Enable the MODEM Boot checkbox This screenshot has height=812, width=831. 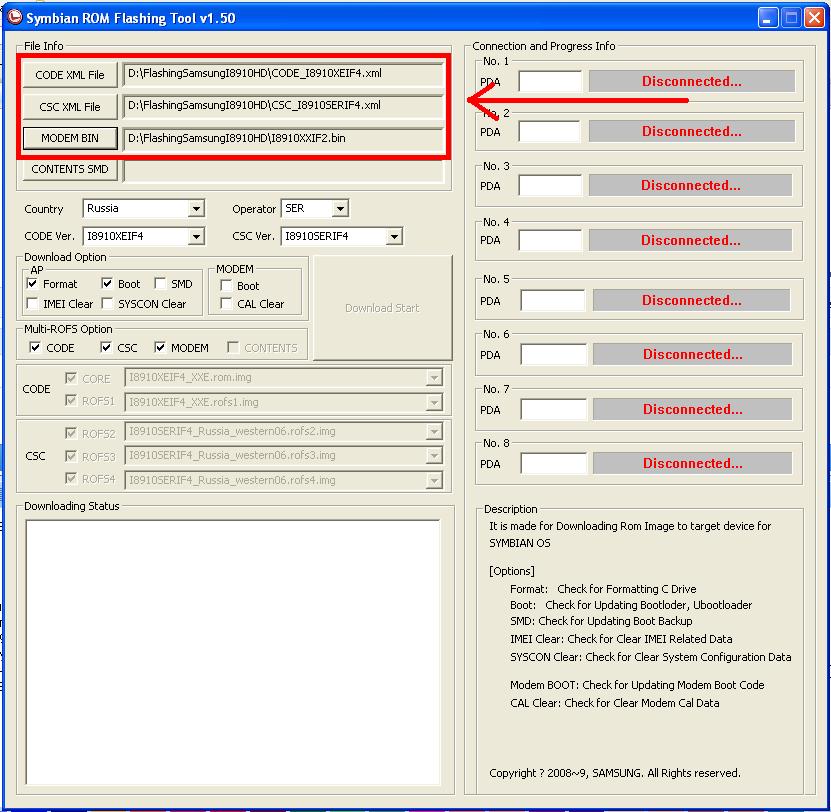(226, 286)
